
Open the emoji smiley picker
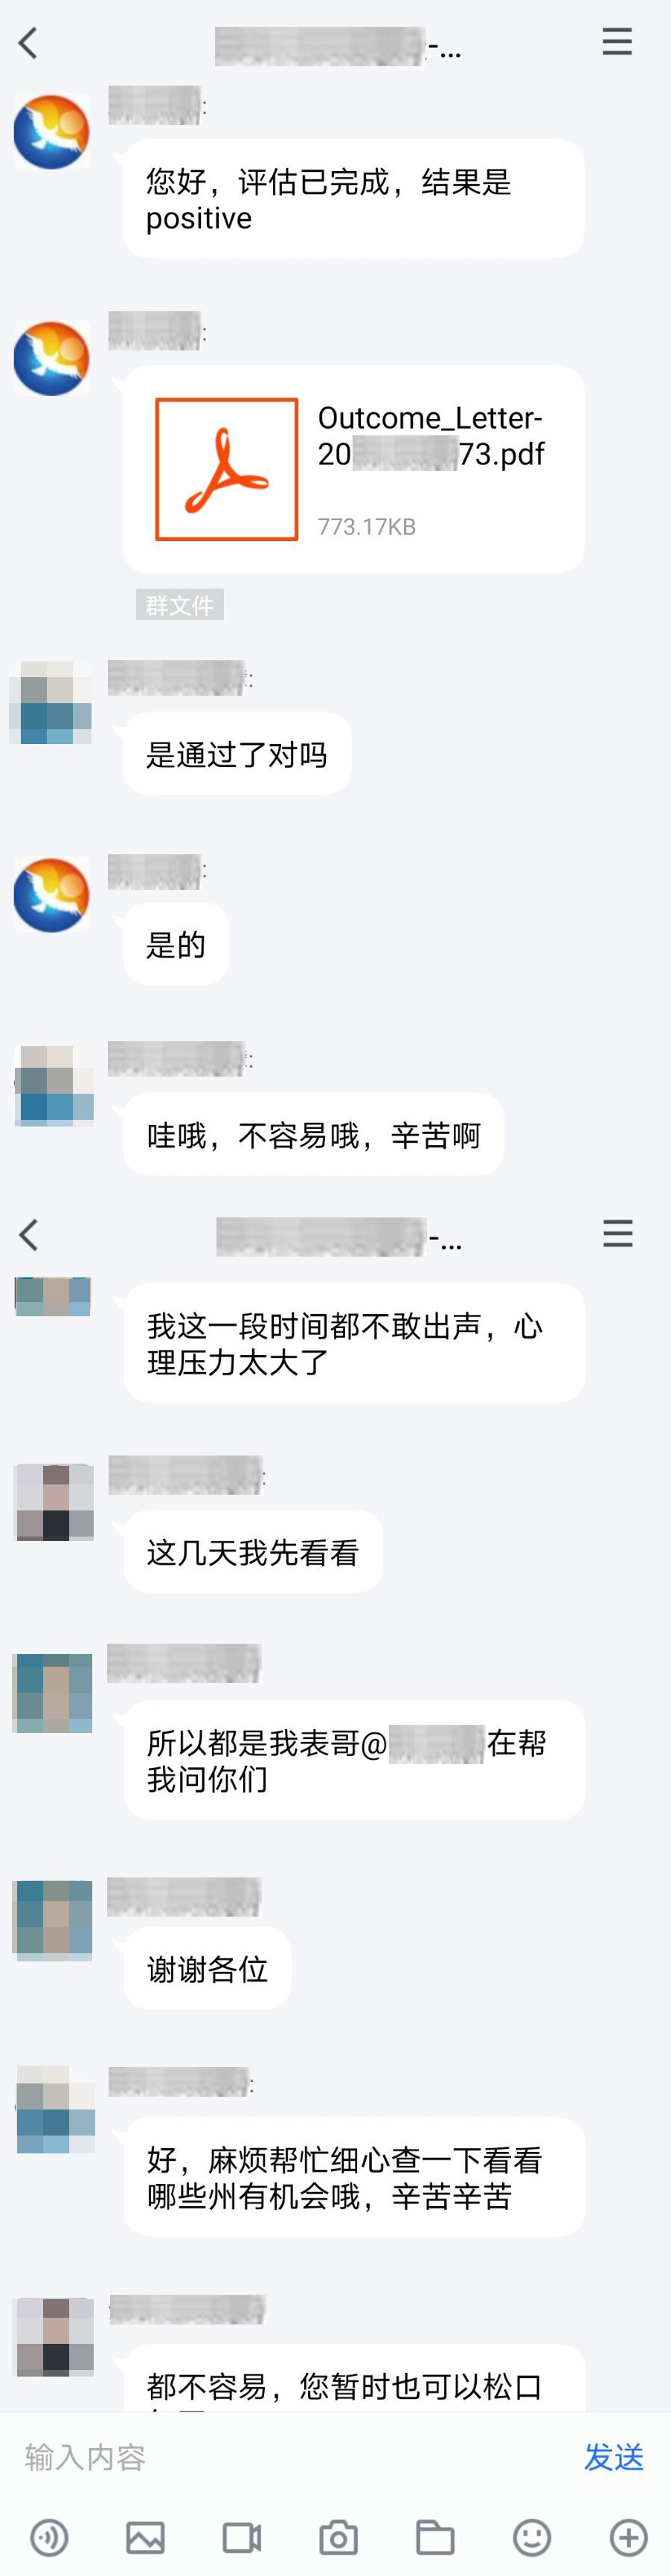coord(532,2536)
